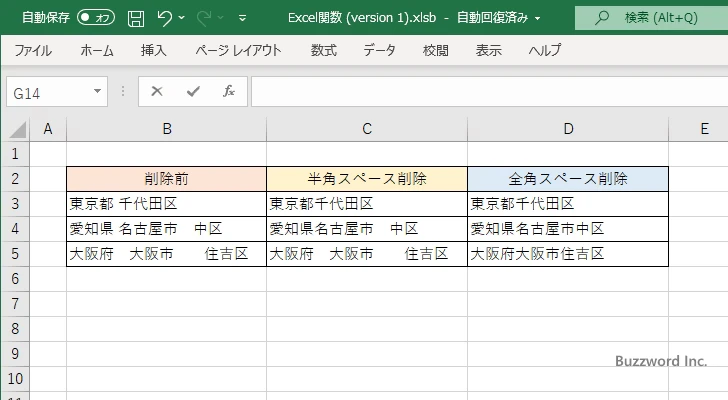Viewport: 728px width, 400px height.
Task: Select the 全角スペース削除 header cell
Action: pyautogui.click(x=568, y=179)
